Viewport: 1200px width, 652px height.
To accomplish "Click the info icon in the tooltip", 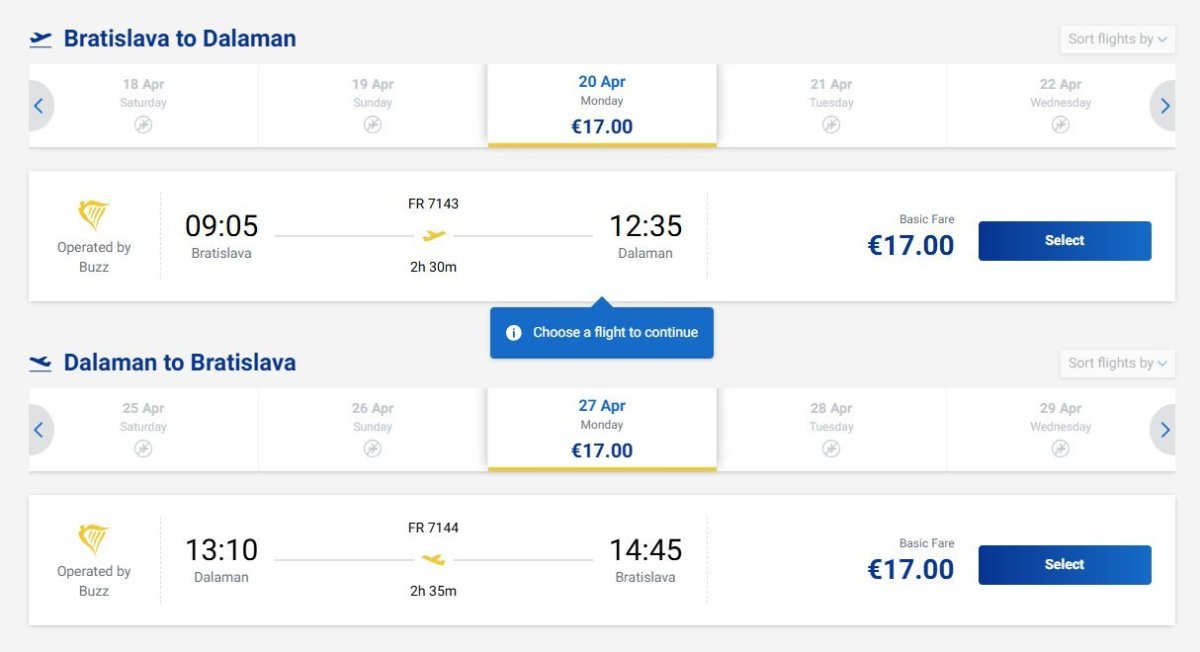I will (514, 333).
